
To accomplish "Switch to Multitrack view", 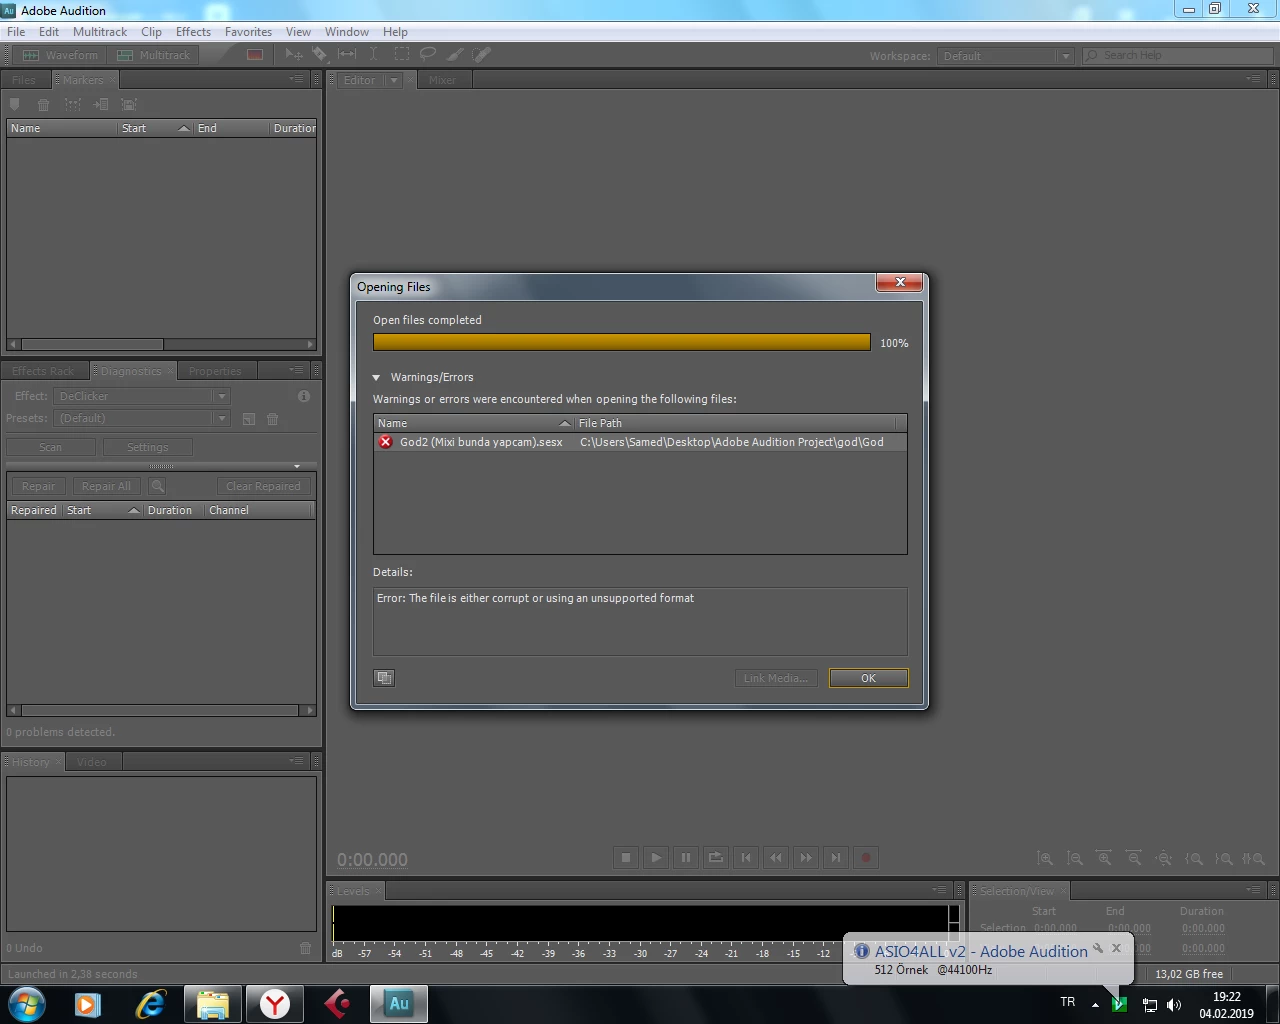I will point(153,55).
